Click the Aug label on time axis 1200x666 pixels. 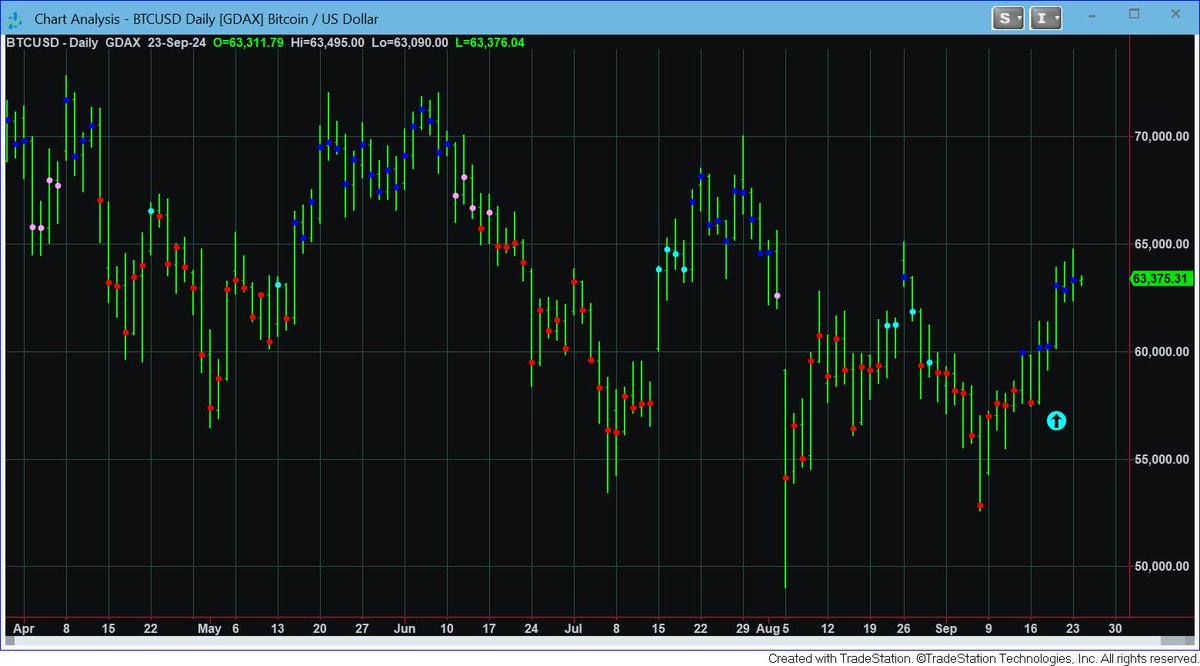[766, 629]
